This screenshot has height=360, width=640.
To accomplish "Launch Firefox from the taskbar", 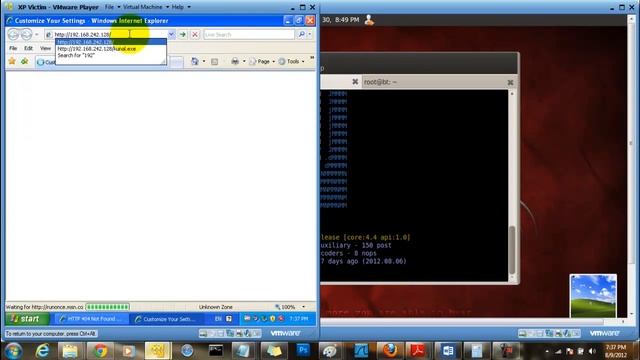I will (x=390, y=351).
